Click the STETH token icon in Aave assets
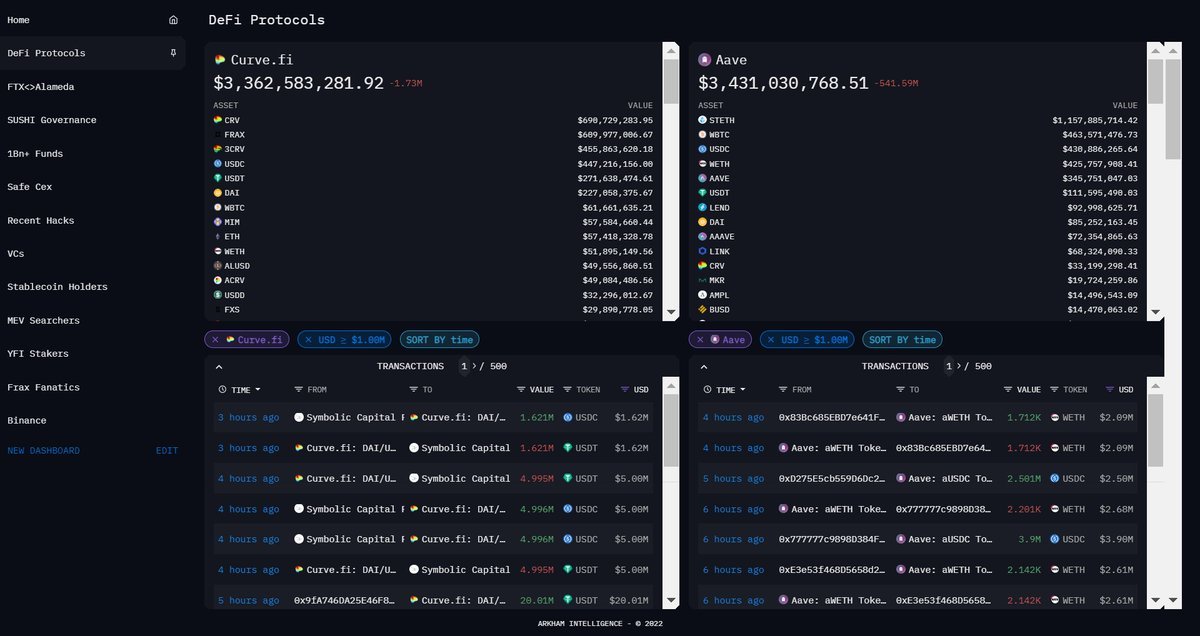Viewport: 1200px width, 636px height. (702, 120)
